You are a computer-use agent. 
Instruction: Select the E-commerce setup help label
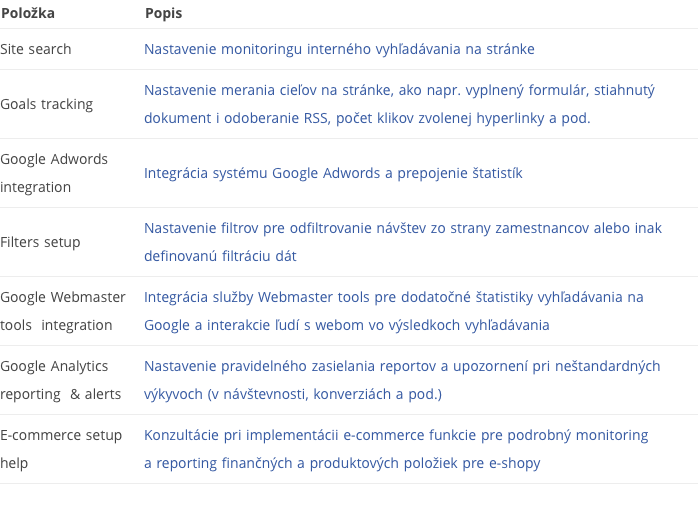(x=61, y=449)
